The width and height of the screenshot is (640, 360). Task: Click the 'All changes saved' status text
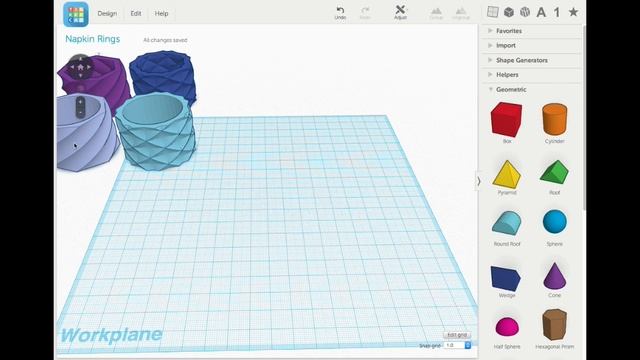click(165, 40)
